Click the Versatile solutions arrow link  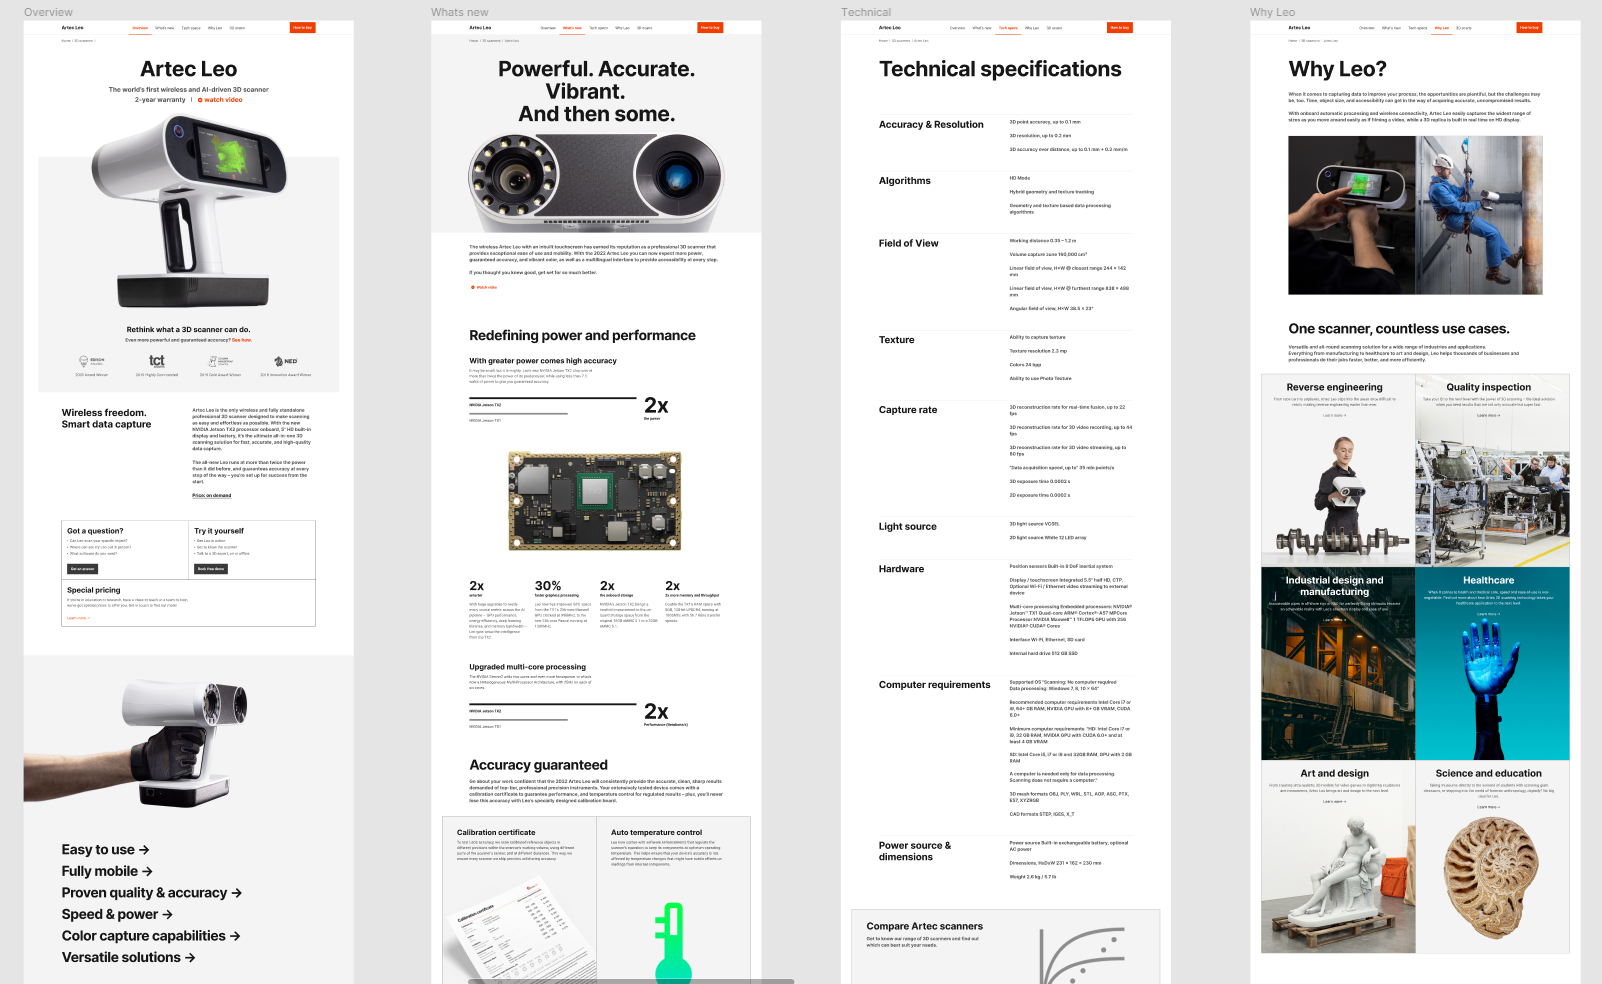128,957
